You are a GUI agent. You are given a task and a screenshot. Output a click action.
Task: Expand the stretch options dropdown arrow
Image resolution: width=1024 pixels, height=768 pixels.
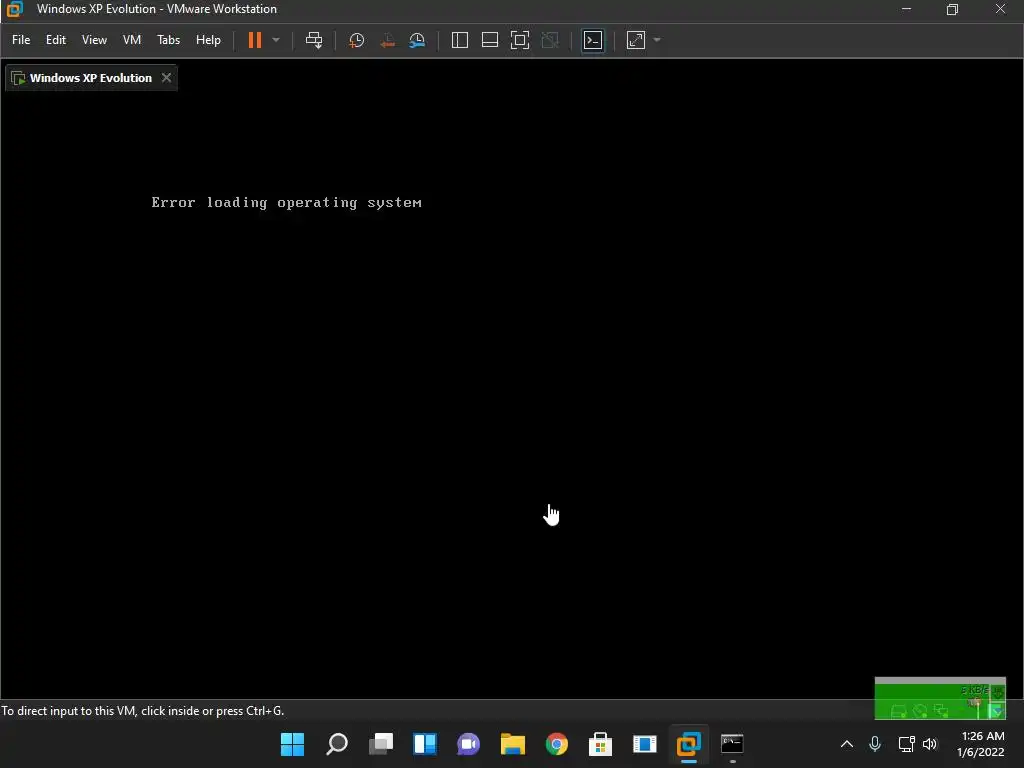pos(657,40)
